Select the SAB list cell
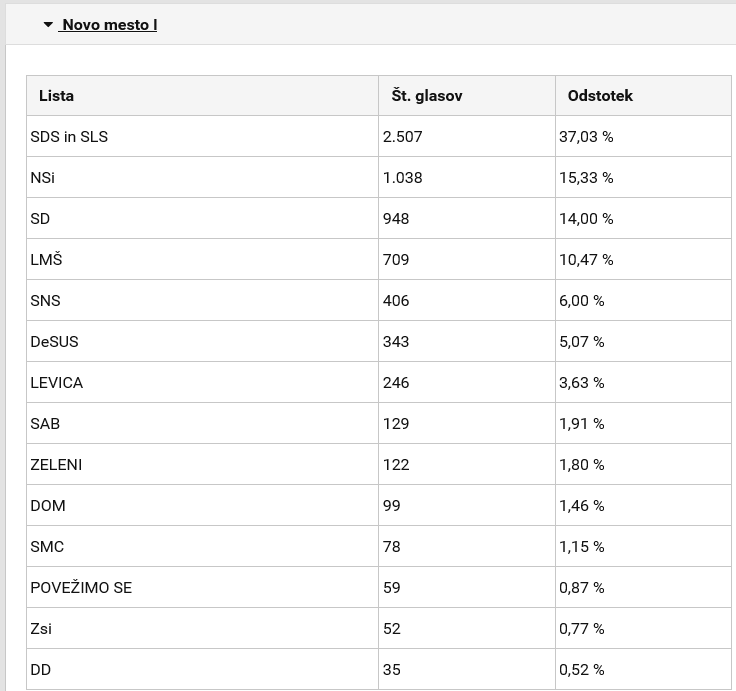736x691 pixels. (x=203, y=423)
